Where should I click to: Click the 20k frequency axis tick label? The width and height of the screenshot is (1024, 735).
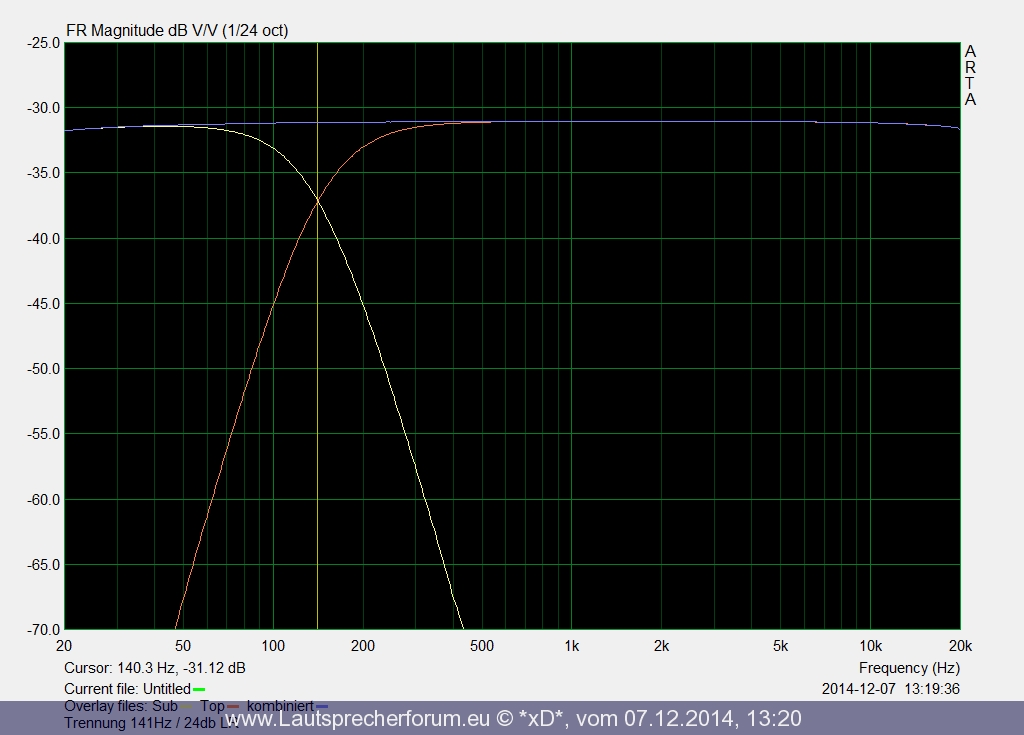coord(959,646)
